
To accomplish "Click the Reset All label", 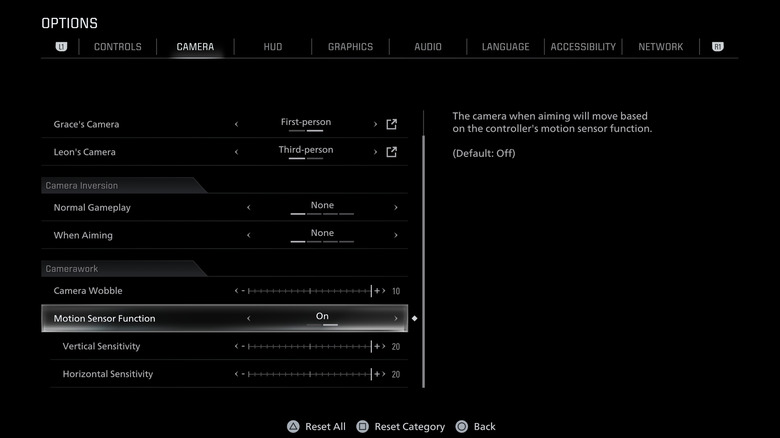I will (x=325, y=427).
